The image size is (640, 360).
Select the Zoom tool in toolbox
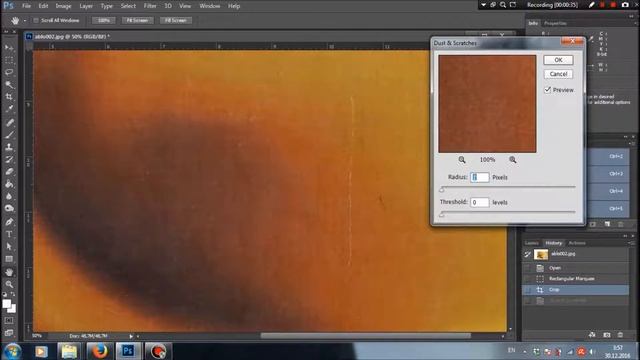click(9, 284)
